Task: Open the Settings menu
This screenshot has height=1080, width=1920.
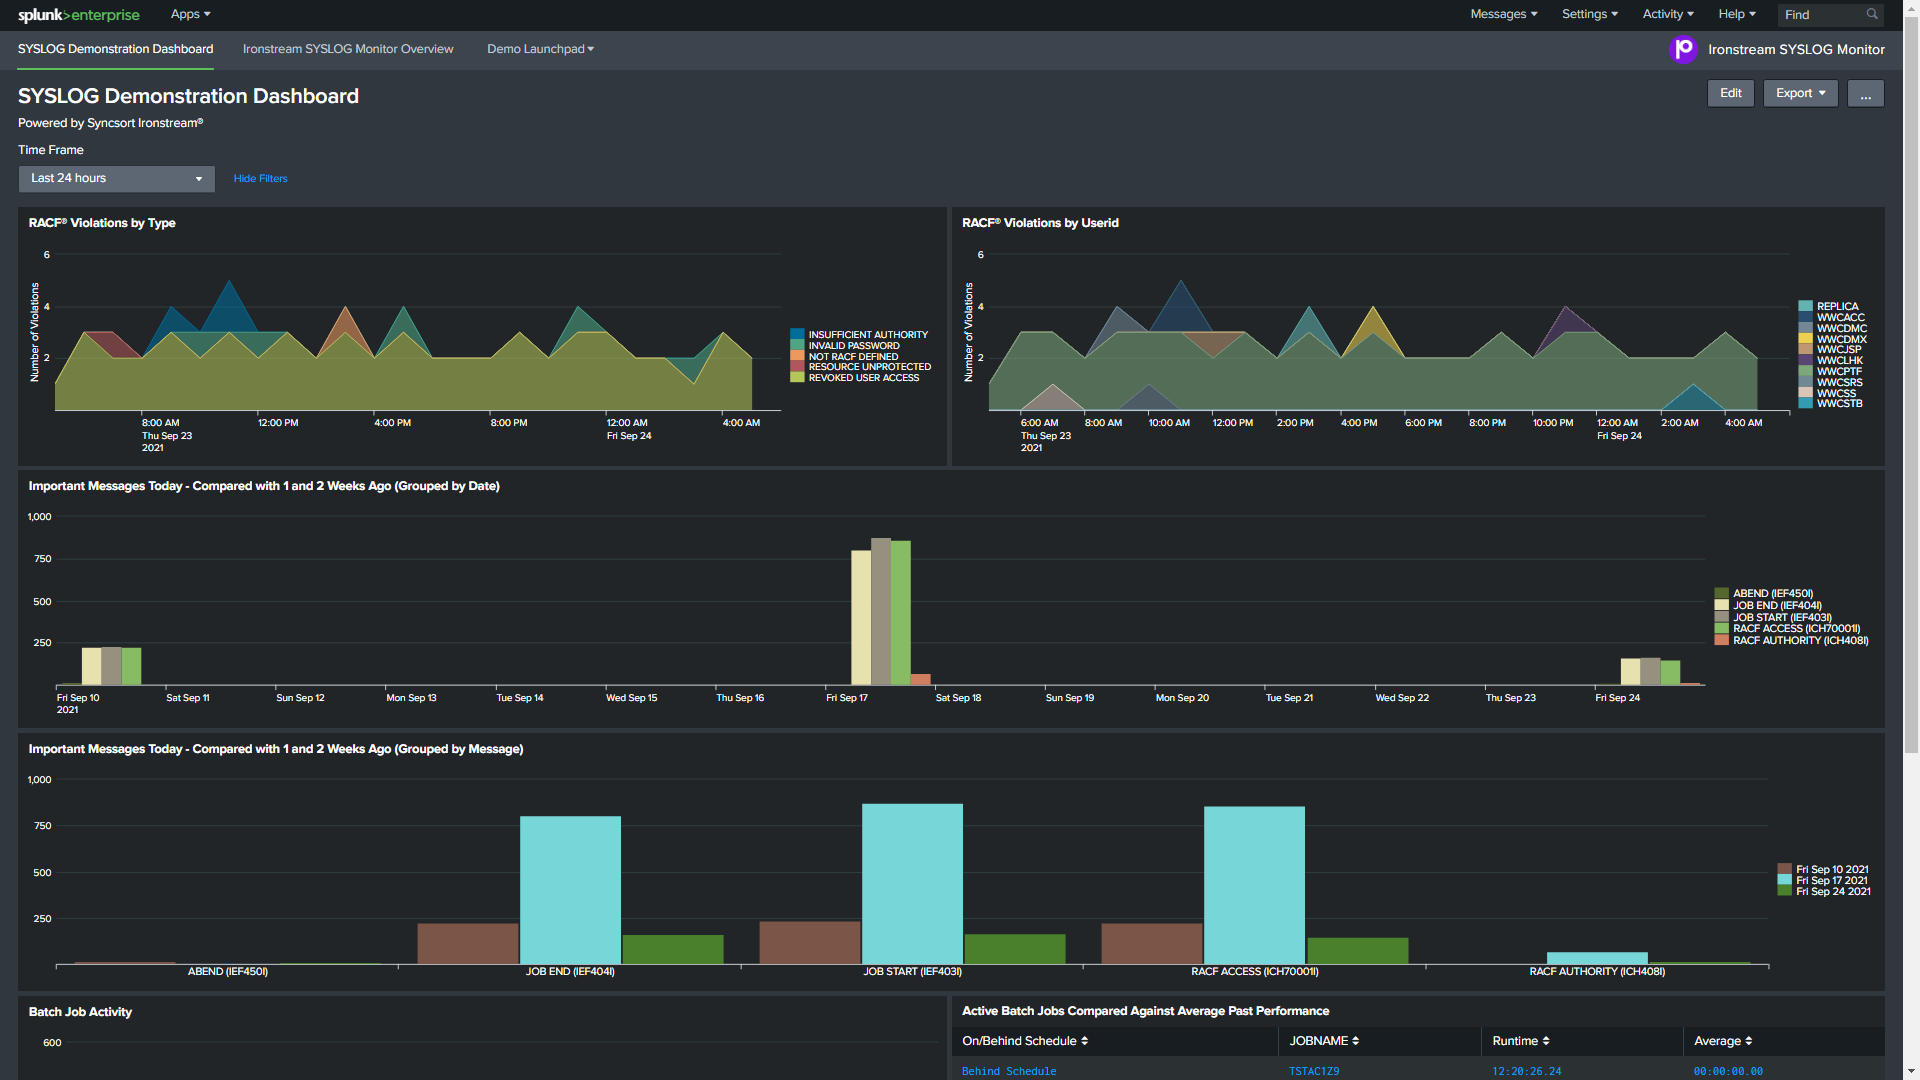Action: [x=1589, y=14]
